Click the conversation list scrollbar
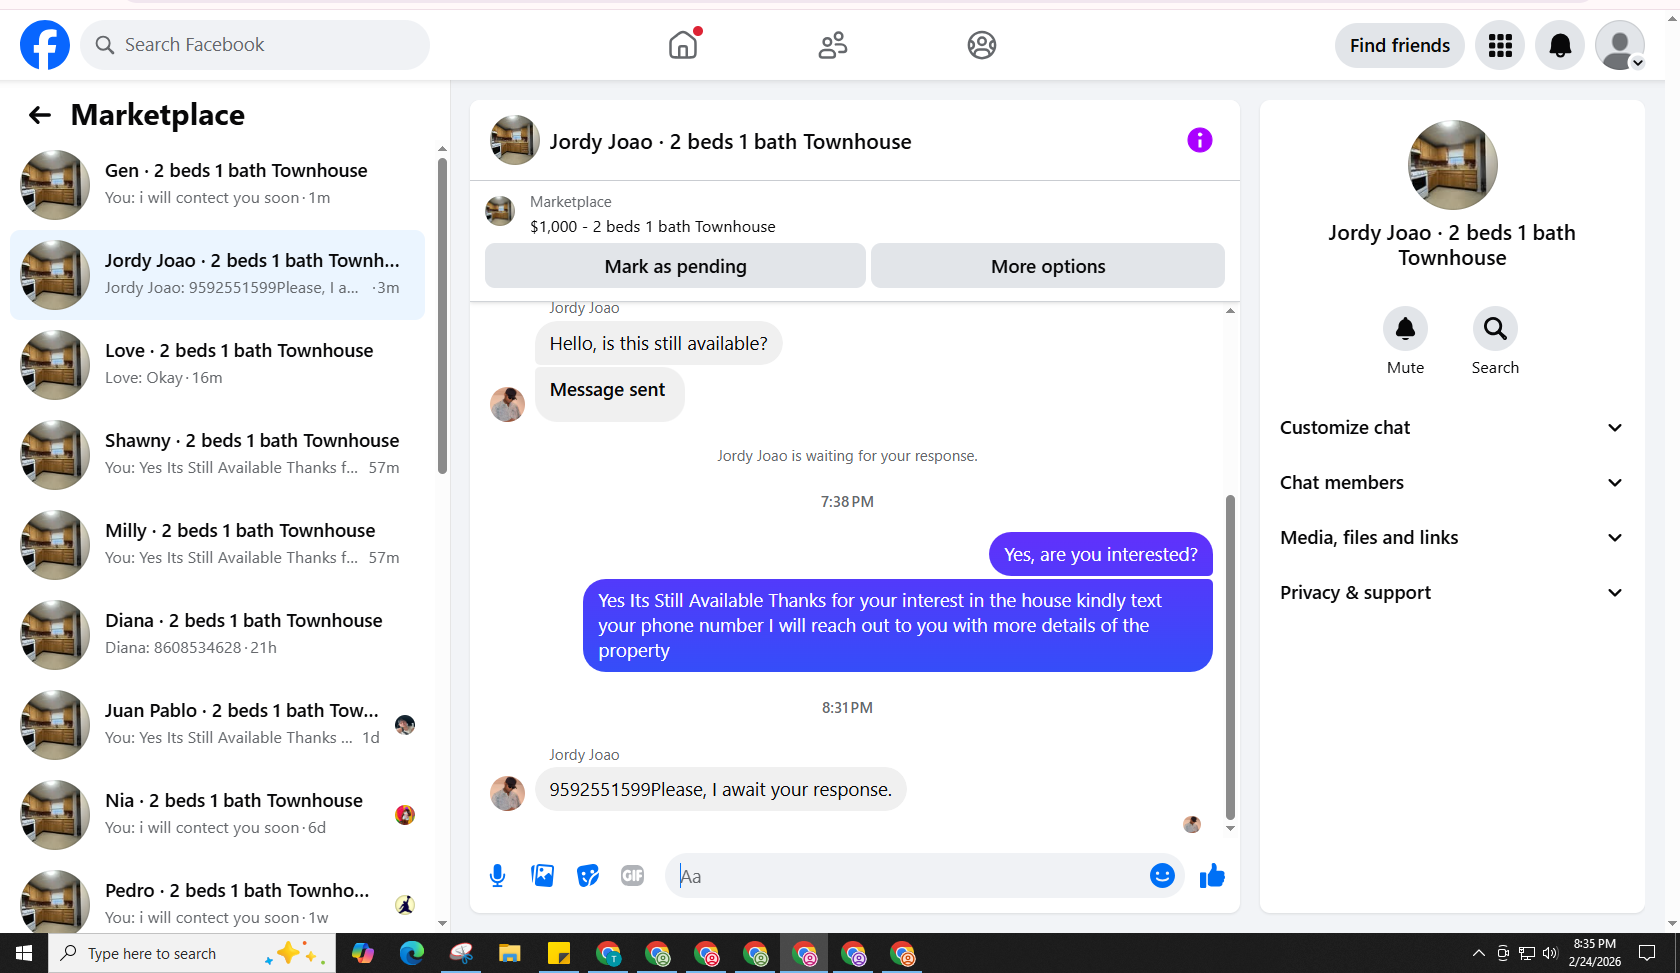This screenshot has height=973, width=1680. tap(442, 315)
